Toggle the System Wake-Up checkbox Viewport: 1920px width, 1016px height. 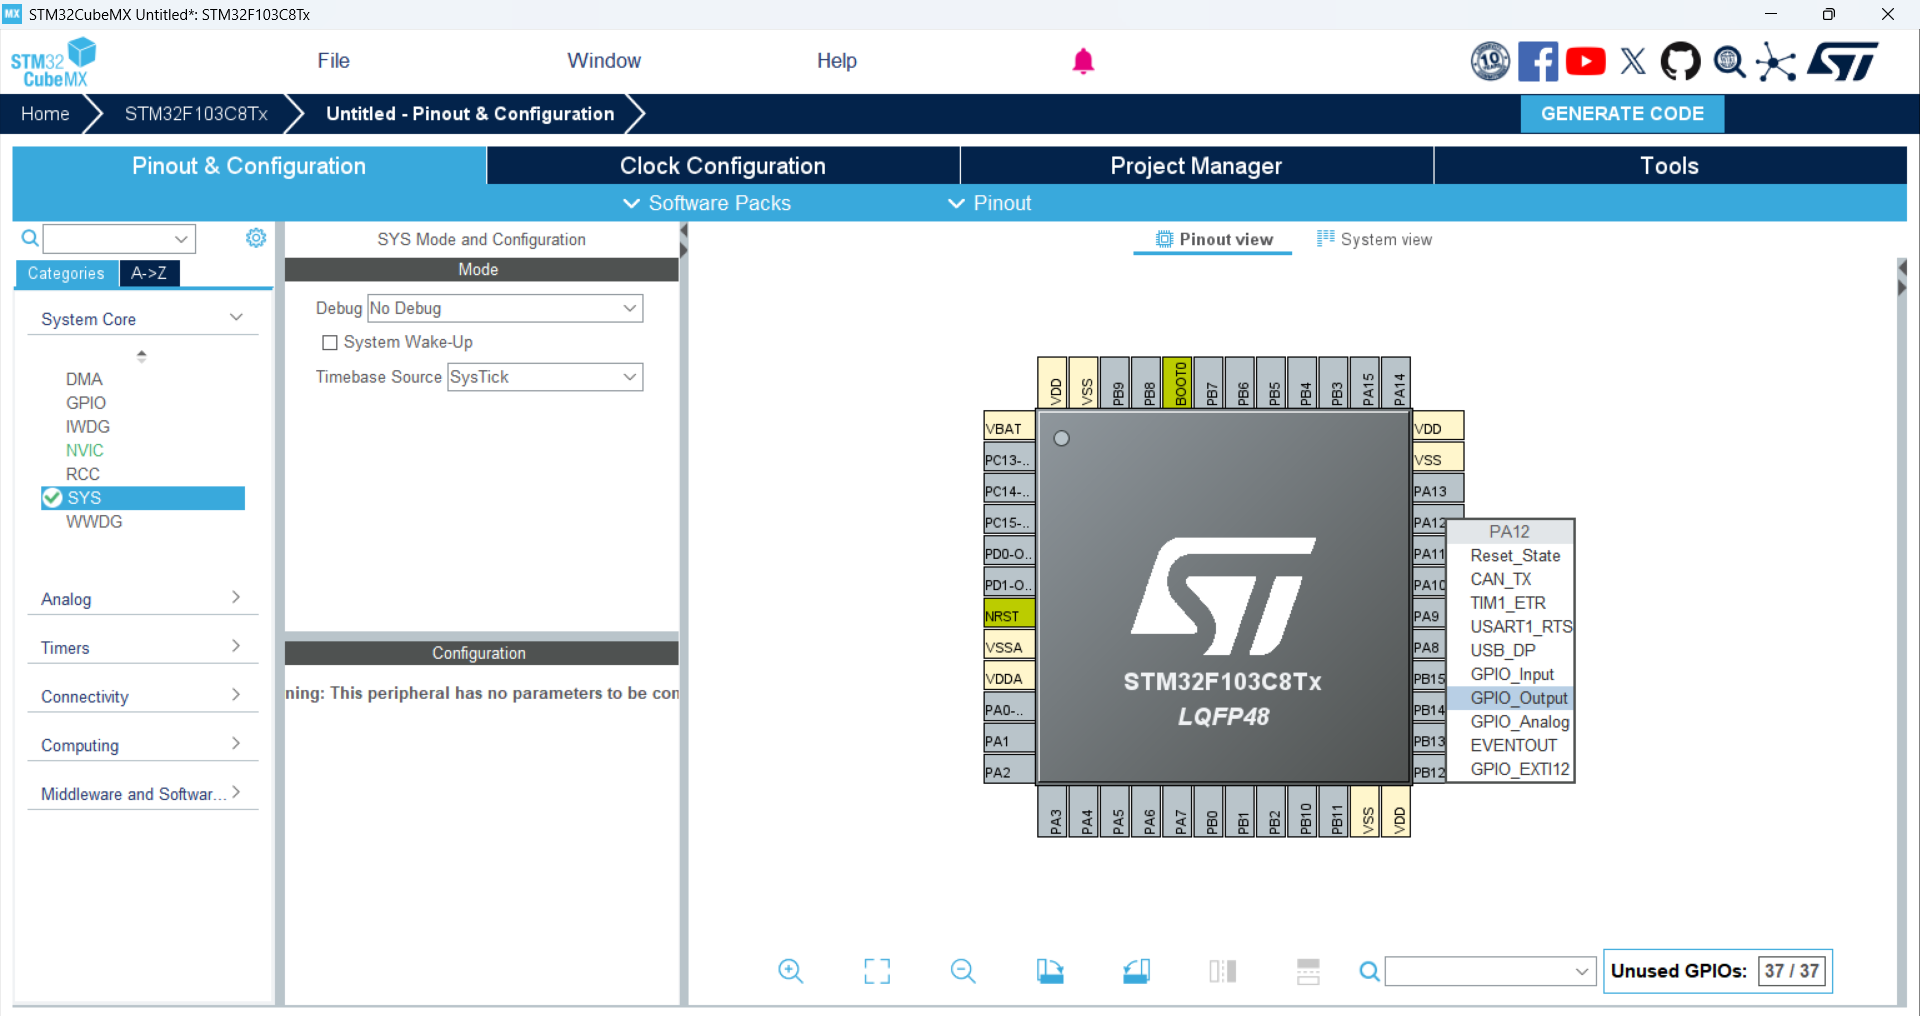(330, 342)
